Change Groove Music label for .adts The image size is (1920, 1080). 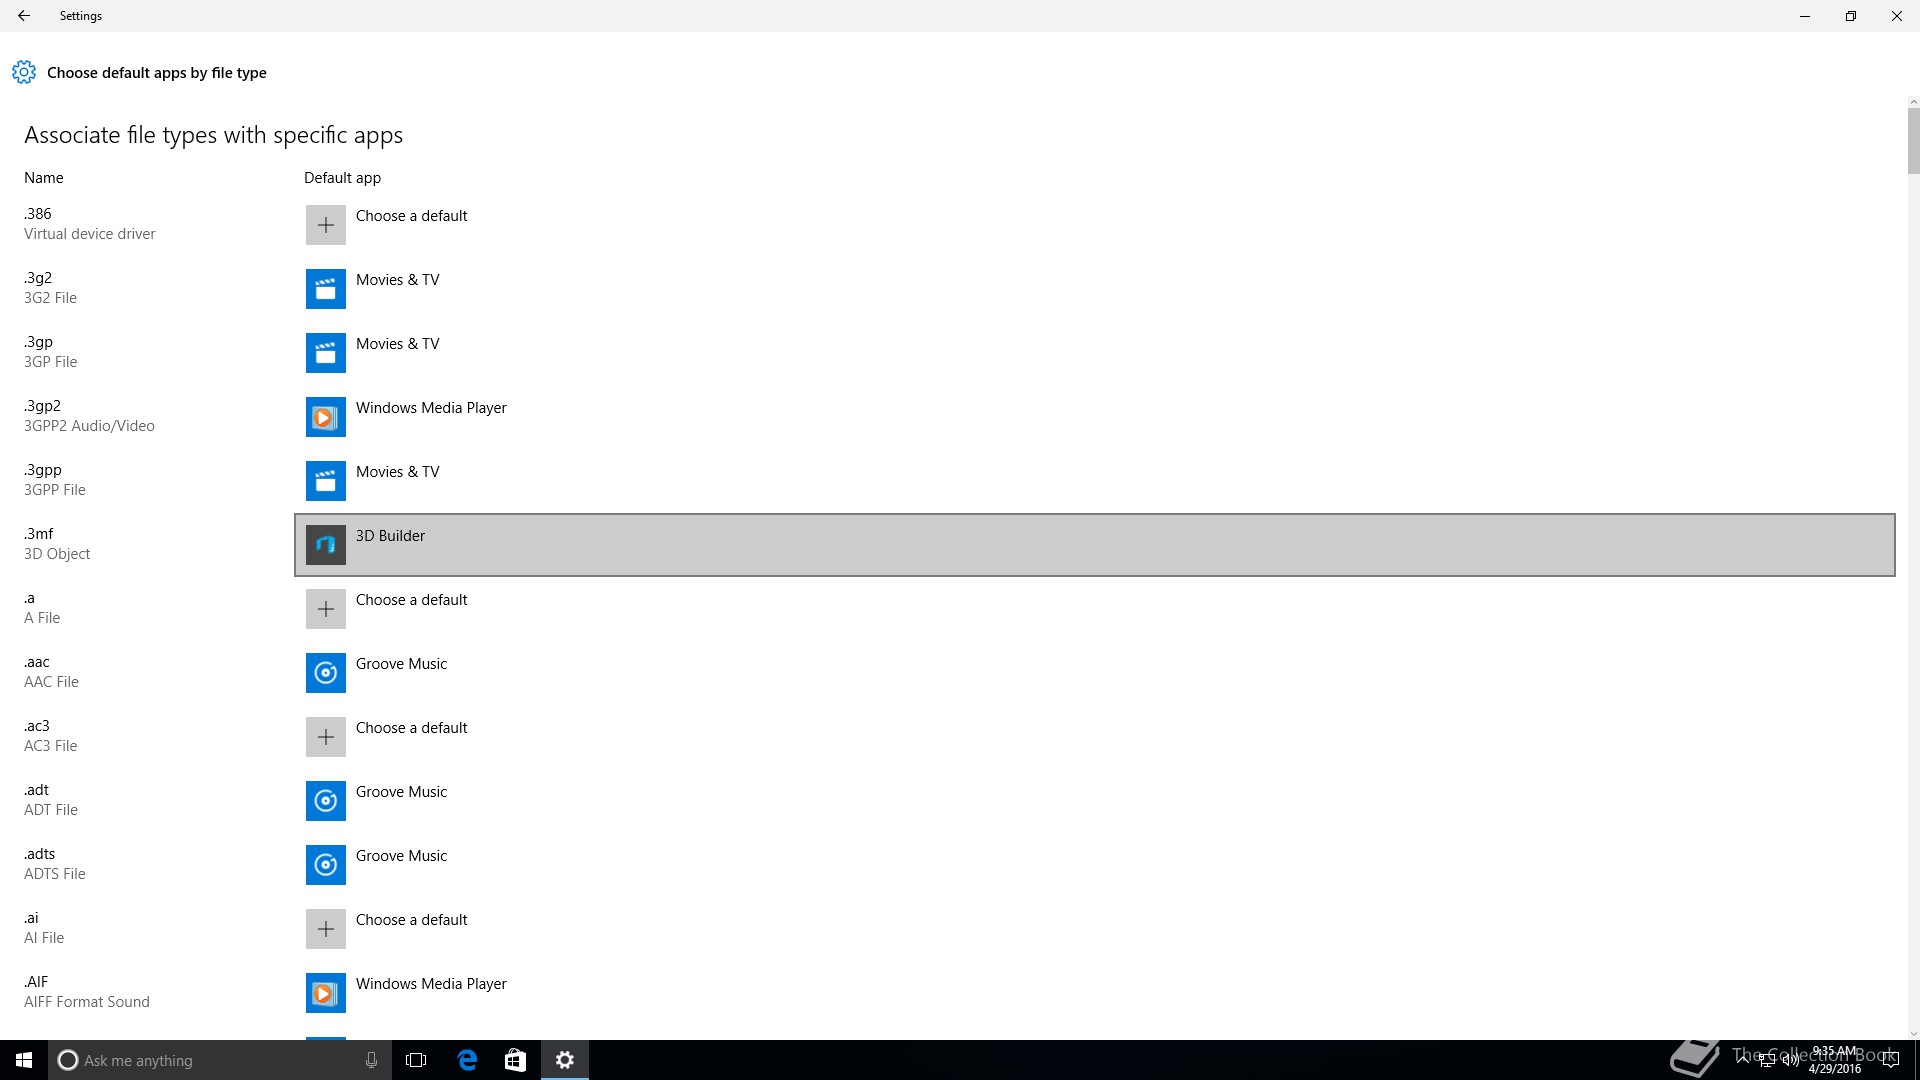coord(401,856)
